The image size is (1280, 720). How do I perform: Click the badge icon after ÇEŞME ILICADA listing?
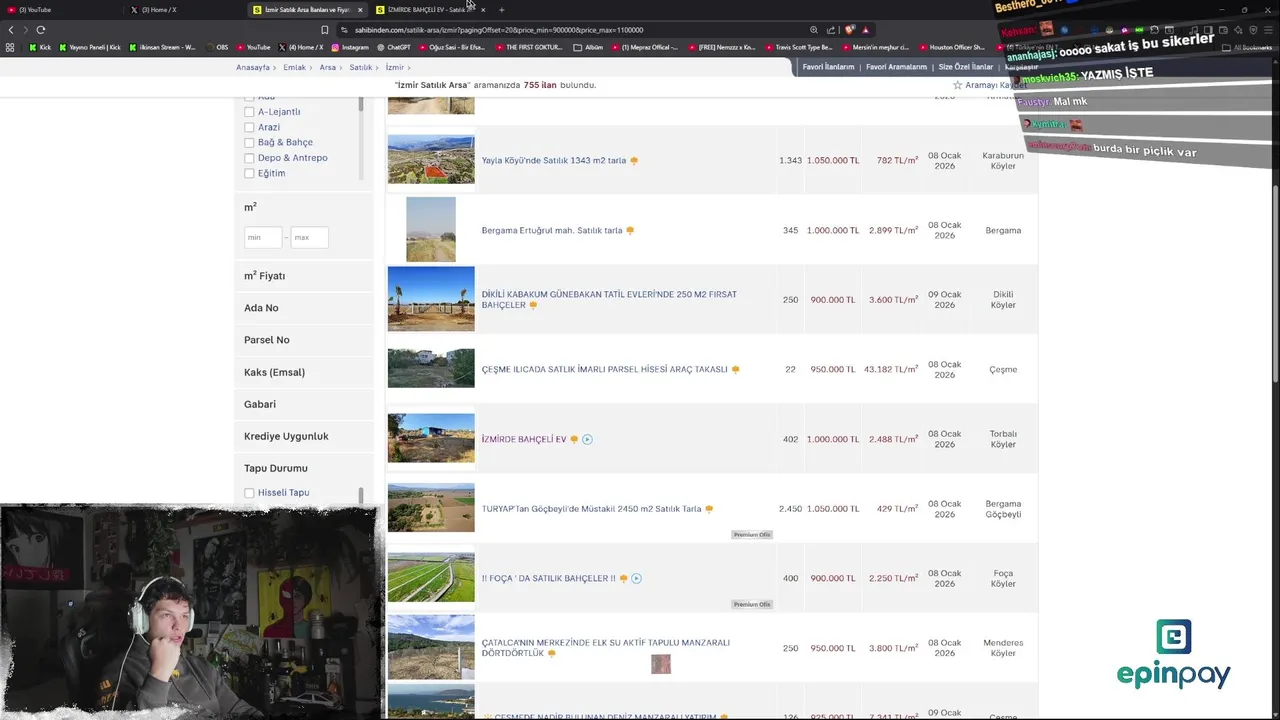point(736,370)
